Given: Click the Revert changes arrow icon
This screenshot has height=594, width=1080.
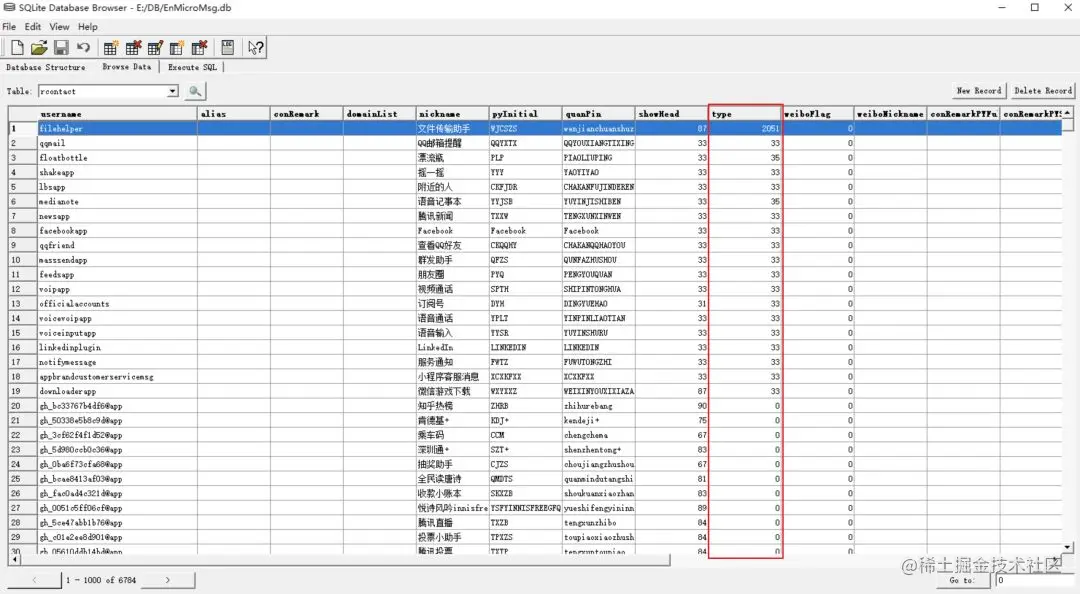Looking at the screenshot, I should (83, 48).
